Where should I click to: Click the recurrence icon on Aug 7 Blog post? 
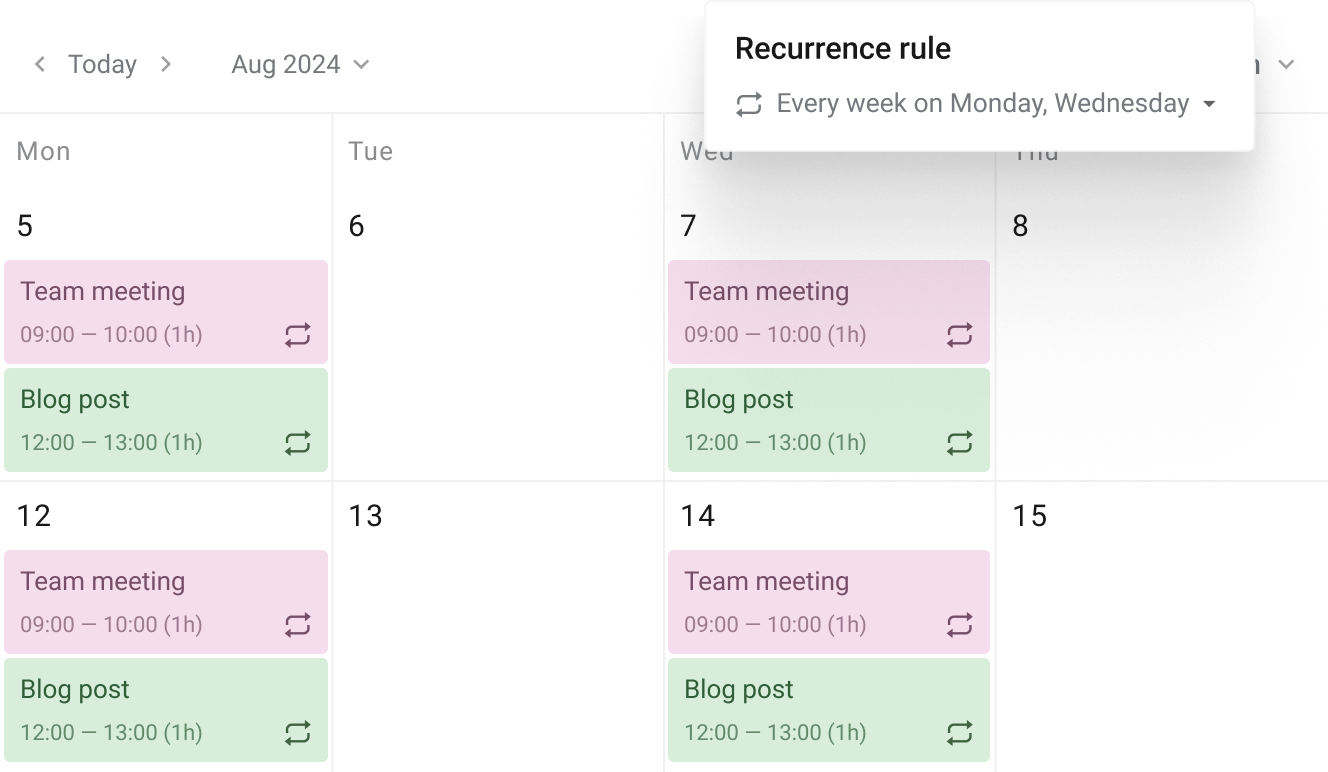[x=960, y=444]
